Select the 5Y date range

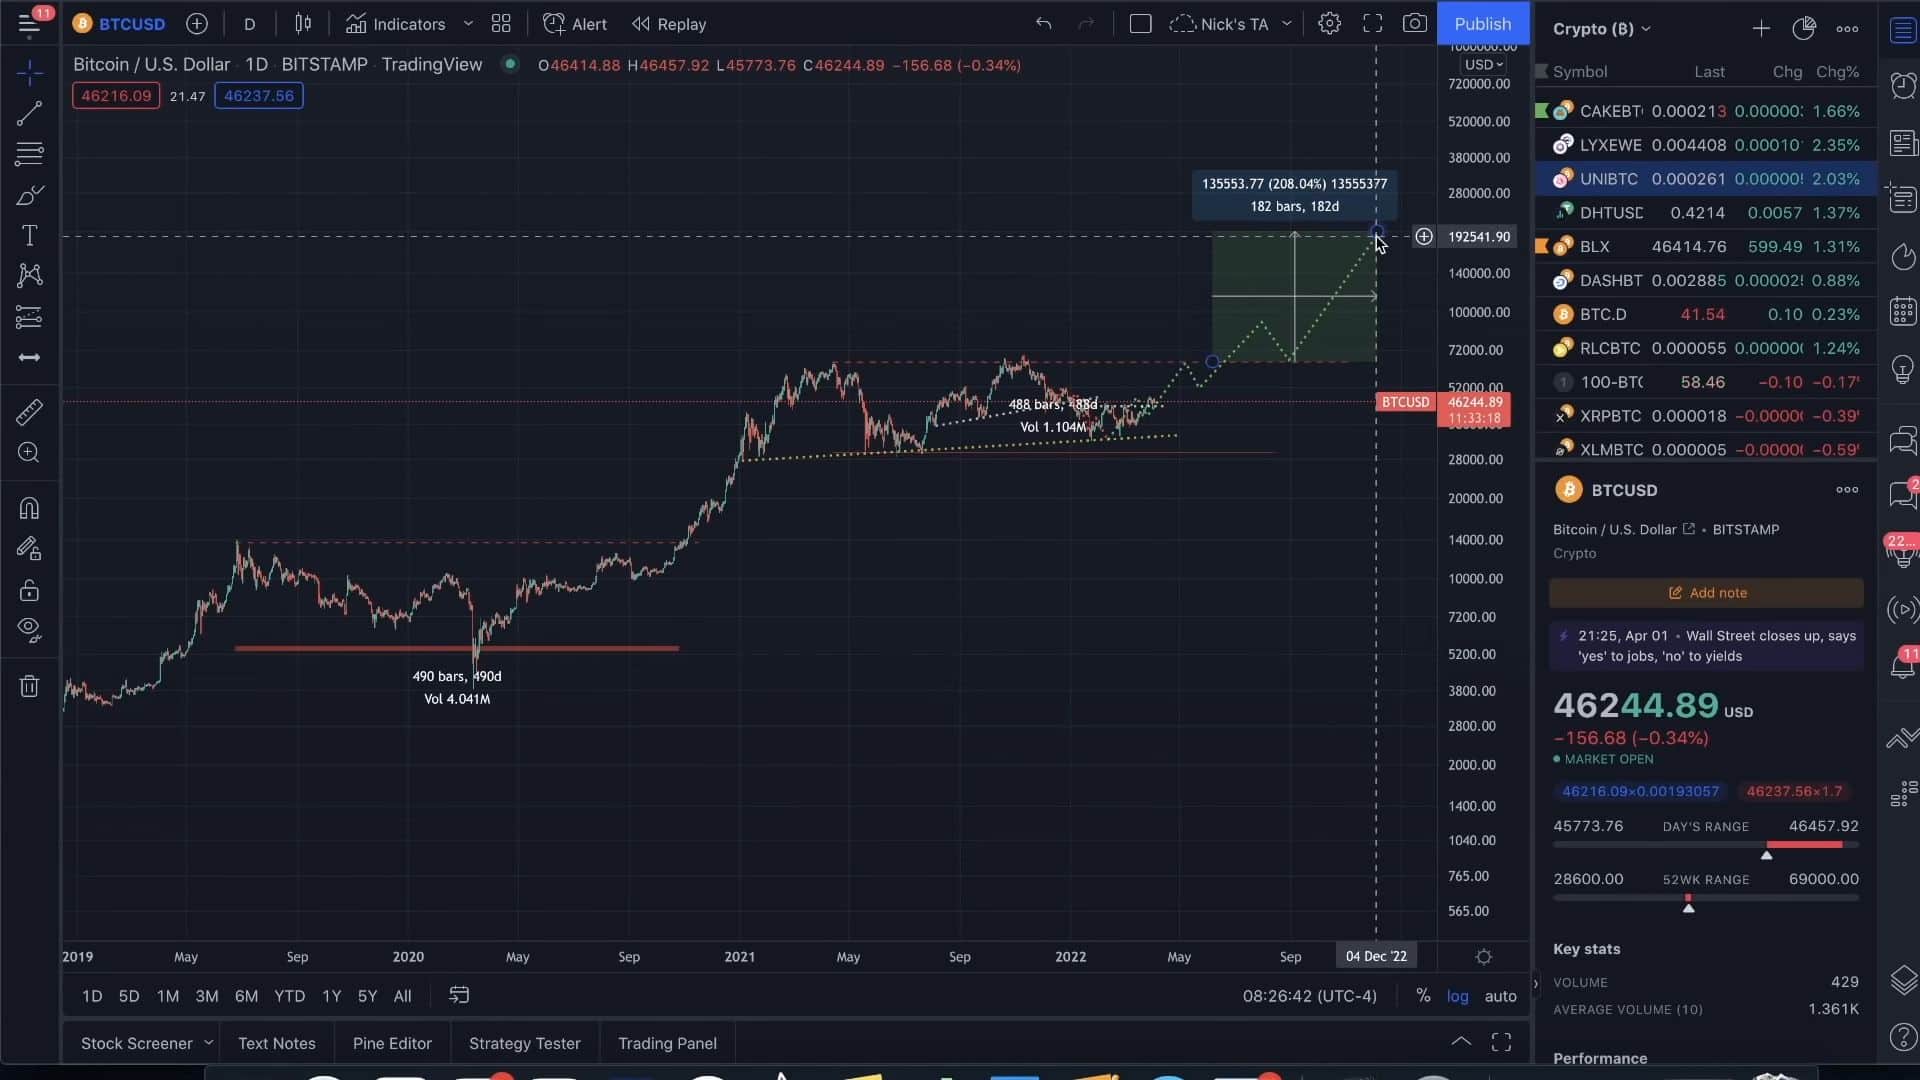pos(367,996)
